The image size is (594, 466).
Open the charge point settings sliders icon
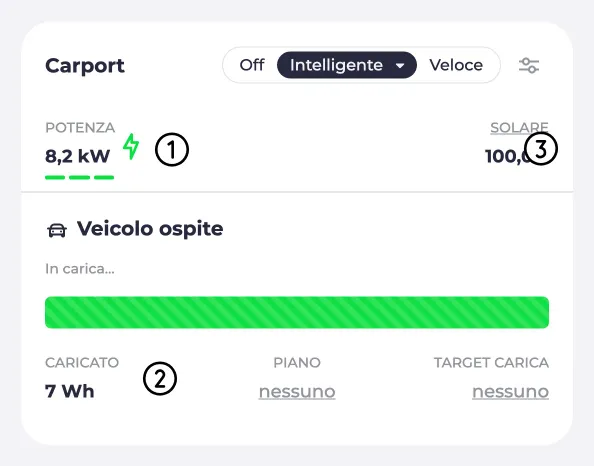tap(529, 65)
